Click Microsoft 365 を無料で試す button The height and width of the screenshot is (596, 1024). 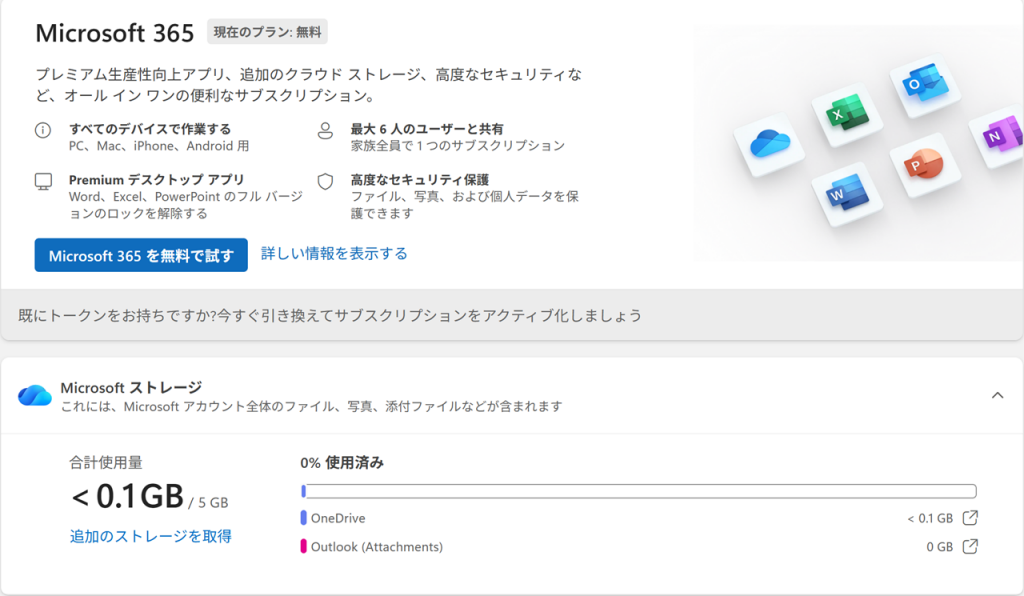coord(141,255)
